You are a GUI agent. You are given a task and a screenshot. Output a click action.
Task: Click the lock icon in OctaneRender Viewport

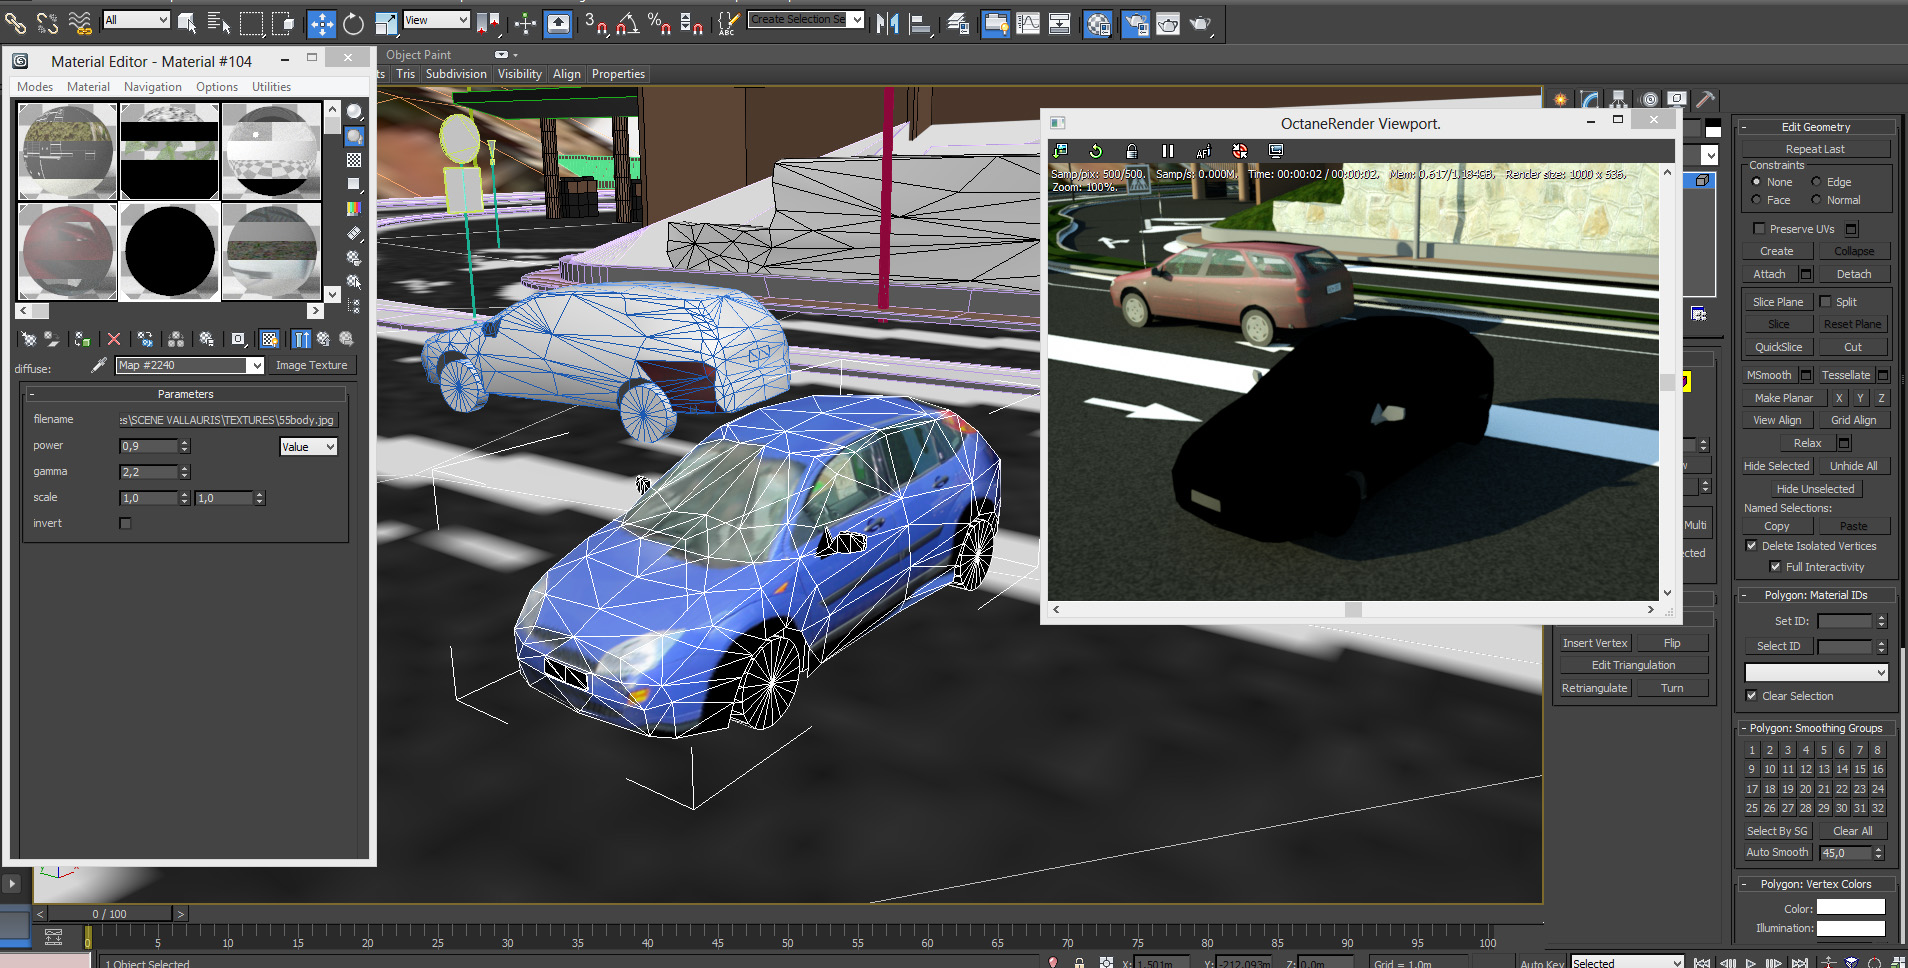coord(1131,151)
